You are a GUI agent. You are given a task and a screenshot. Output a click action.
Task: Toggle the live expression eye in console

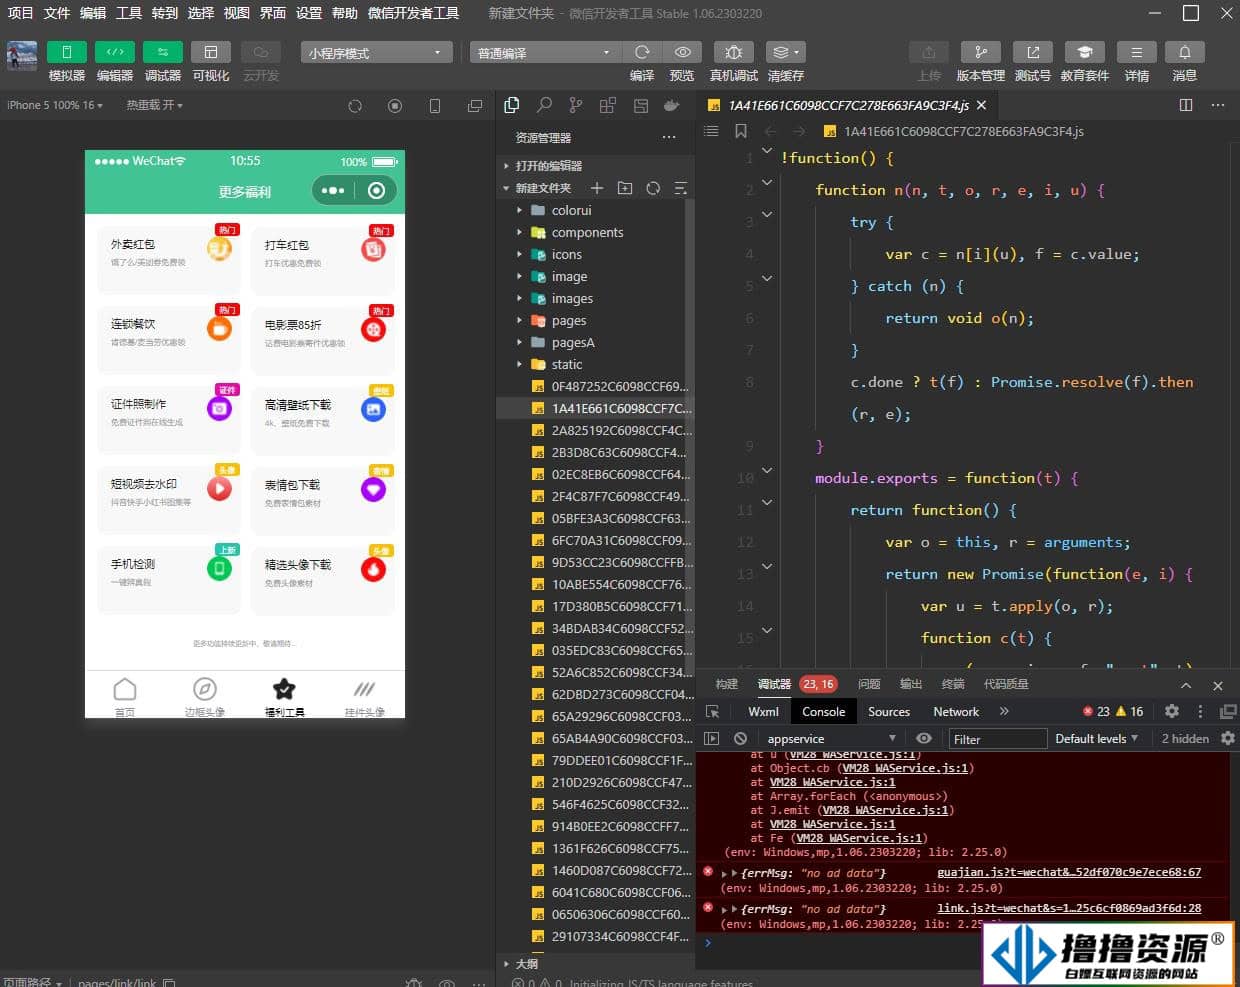point(924,739)
